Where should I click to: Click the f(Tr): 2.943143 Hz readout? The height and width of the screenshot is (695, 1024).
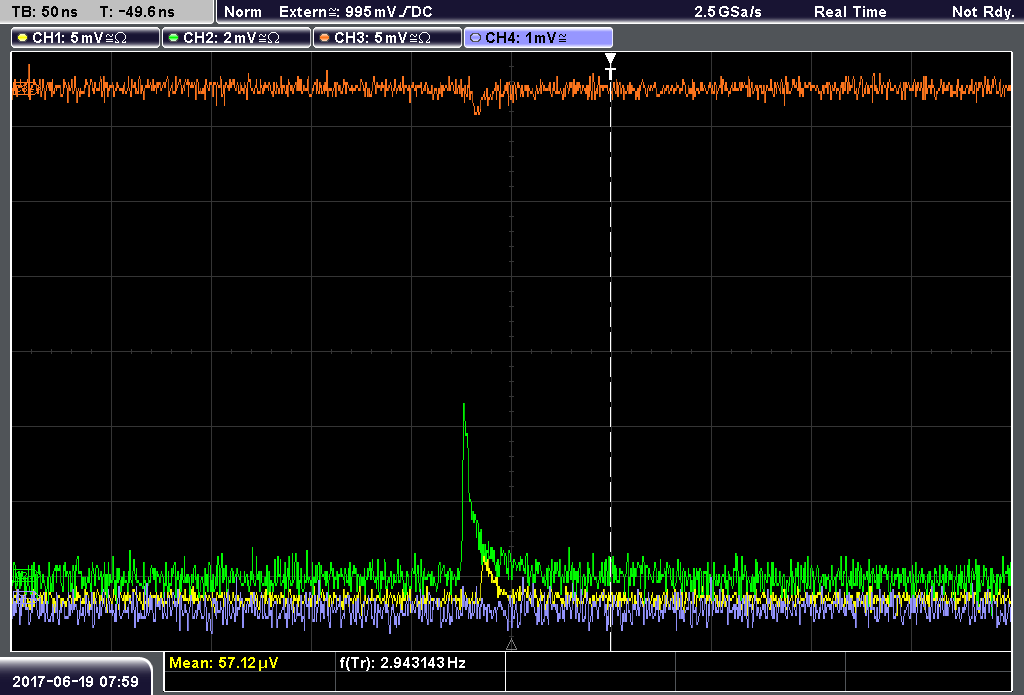pyautogui.click(x=402, y=663)
